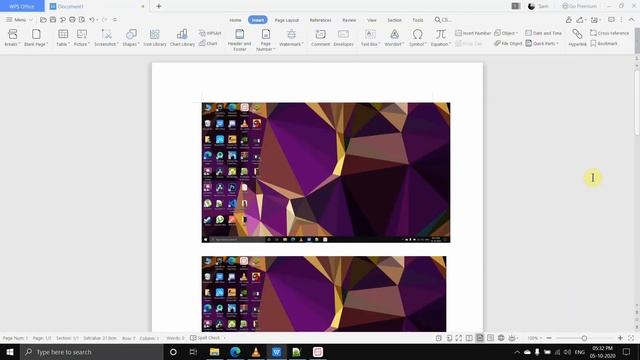Insert a Comment
640x360 pixels.
320,38
